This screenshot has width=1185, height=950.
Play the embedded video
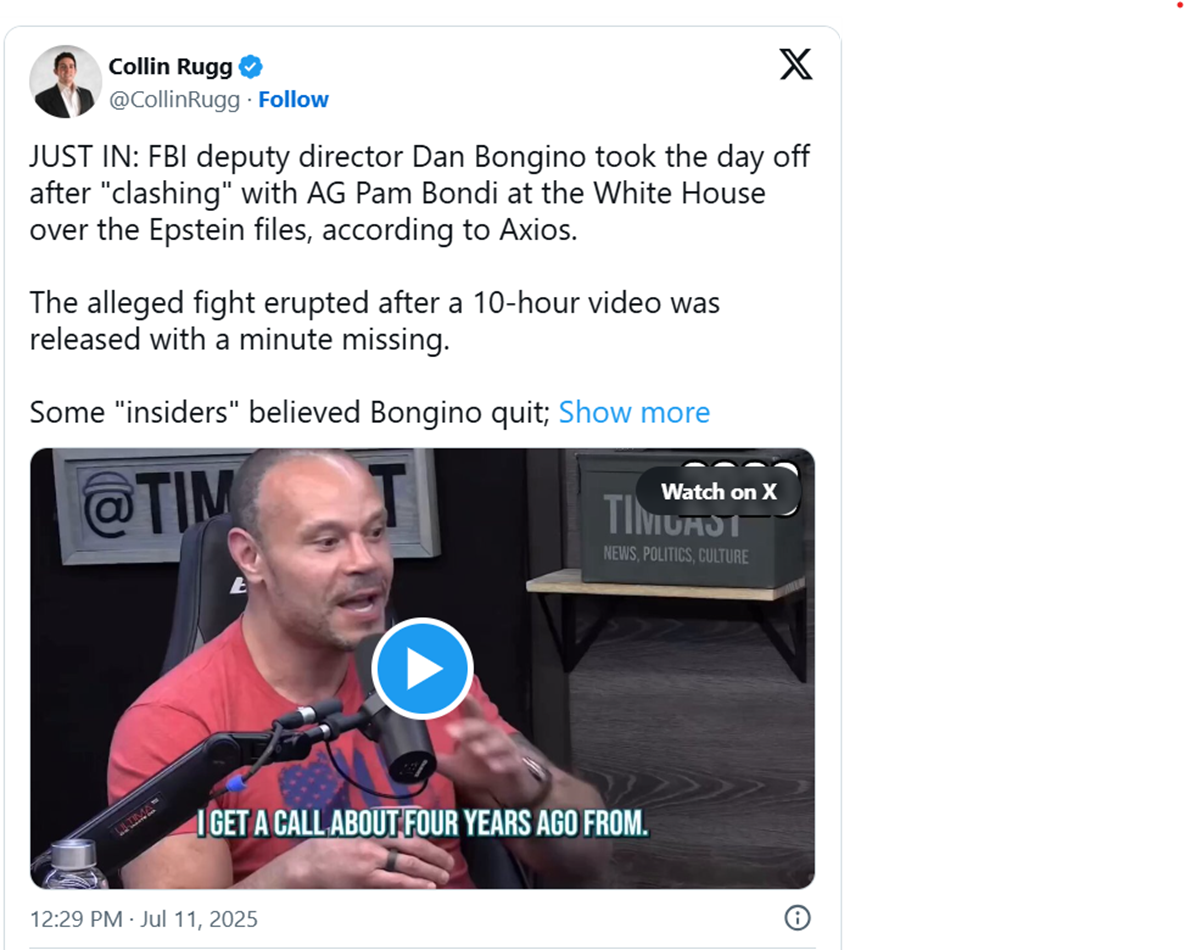click(x=422, y=669)
